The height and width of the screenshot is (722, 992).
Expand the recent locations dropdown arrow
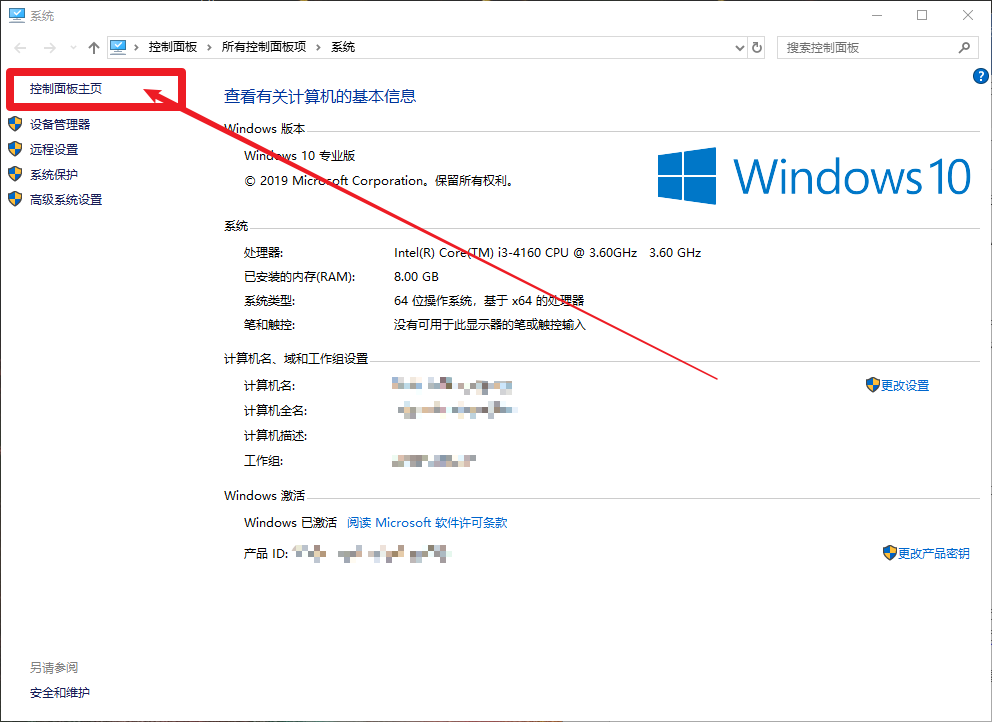click(x=72, y=48)
